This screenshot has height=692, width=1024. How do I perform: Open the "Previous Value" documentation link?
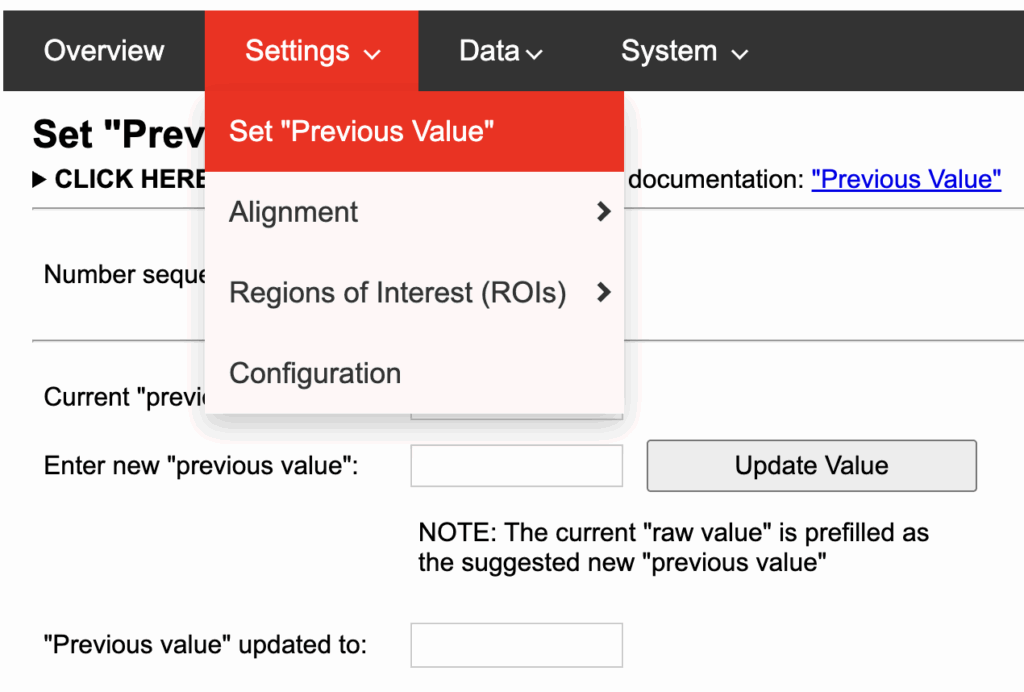click(x=906, y=180)
